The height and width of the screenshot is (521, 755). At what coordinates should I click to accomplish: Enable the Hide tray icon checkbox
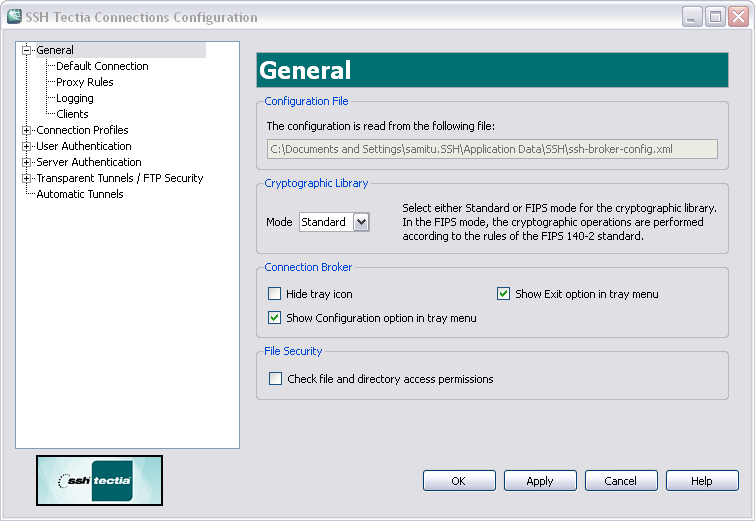(x=274, y=294)
